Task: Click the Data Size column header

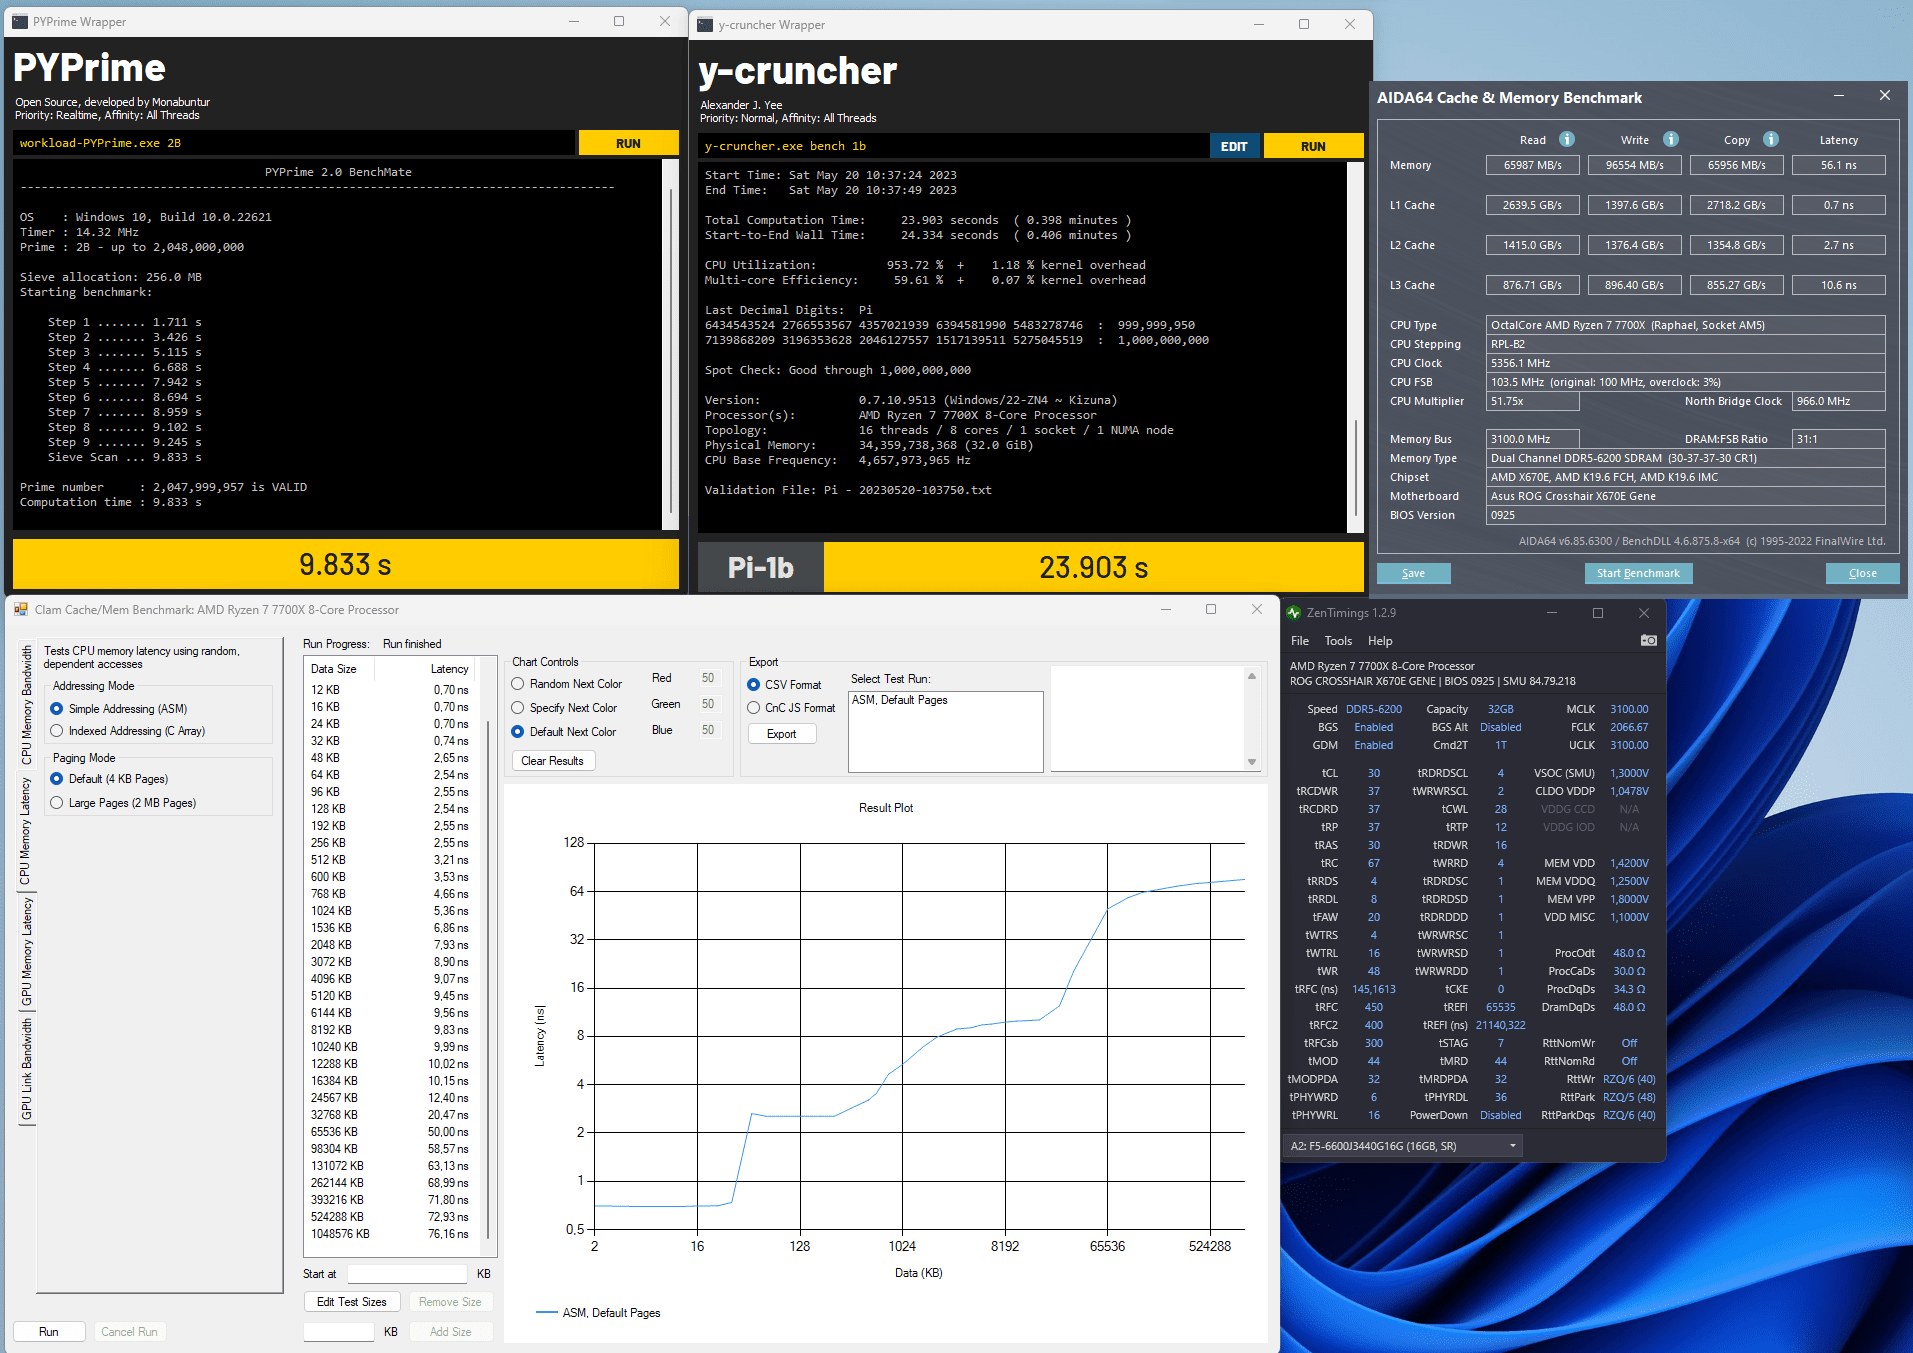Action: coord(334,669)
